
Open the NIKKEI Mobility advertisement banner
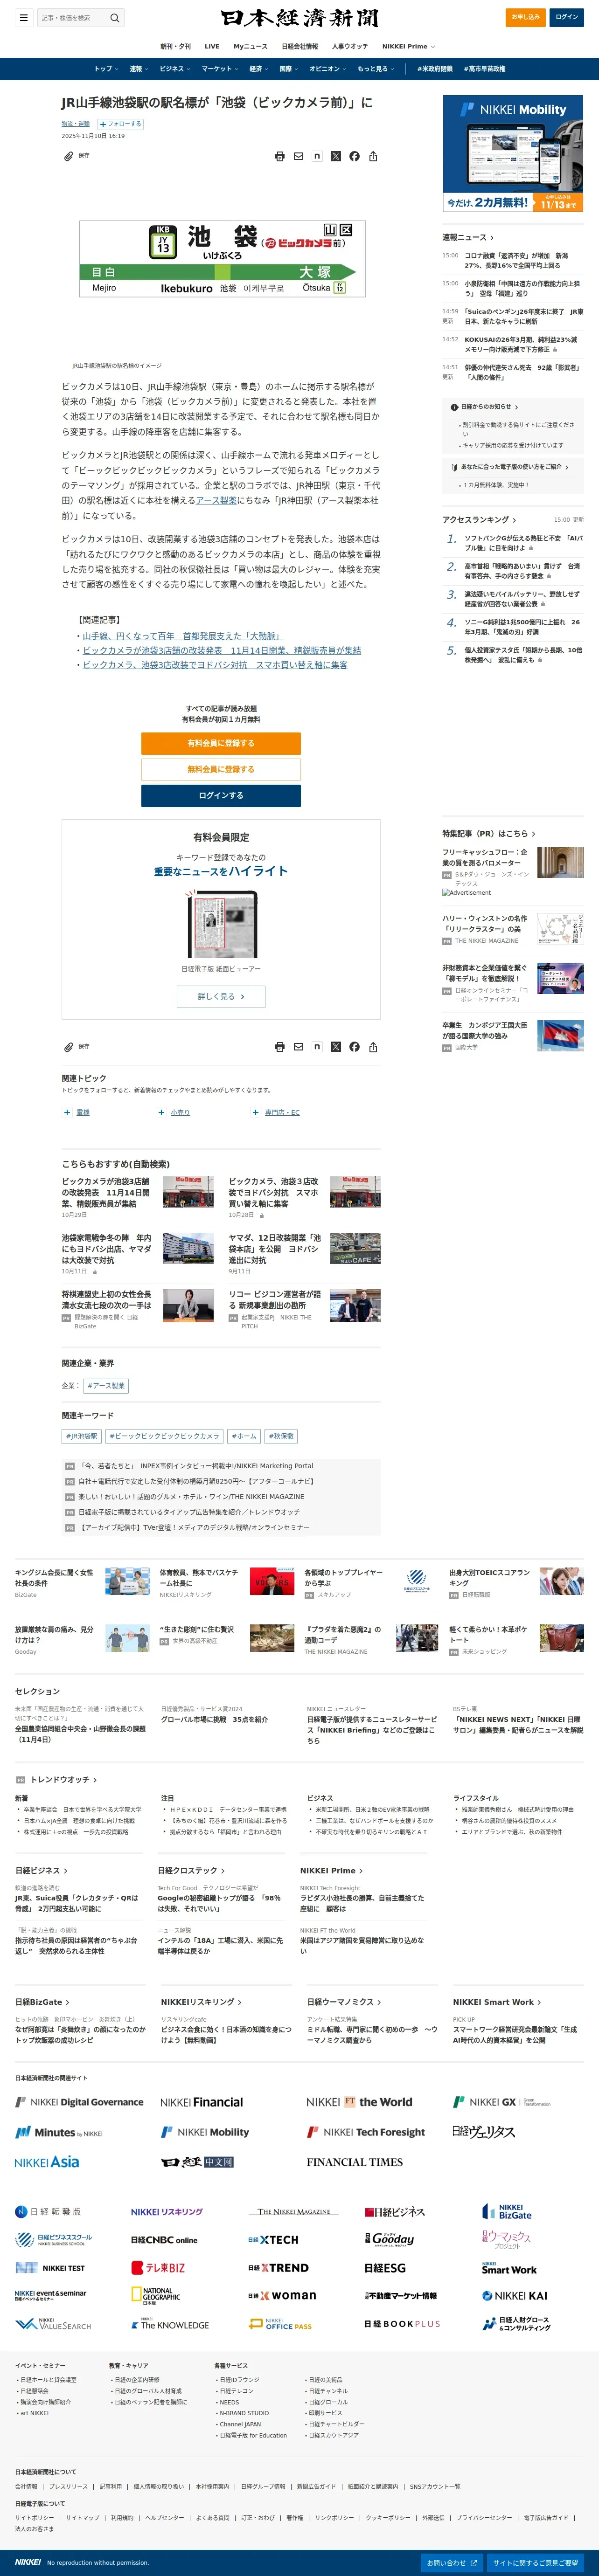click(x=513, y=153)
